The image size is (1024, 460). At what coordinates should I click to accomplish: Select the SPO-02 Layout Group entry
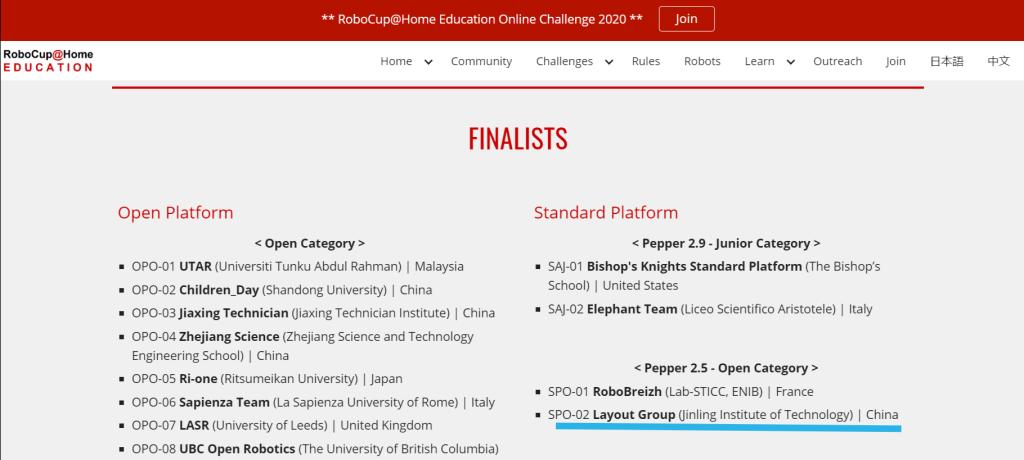click(723, 414)
